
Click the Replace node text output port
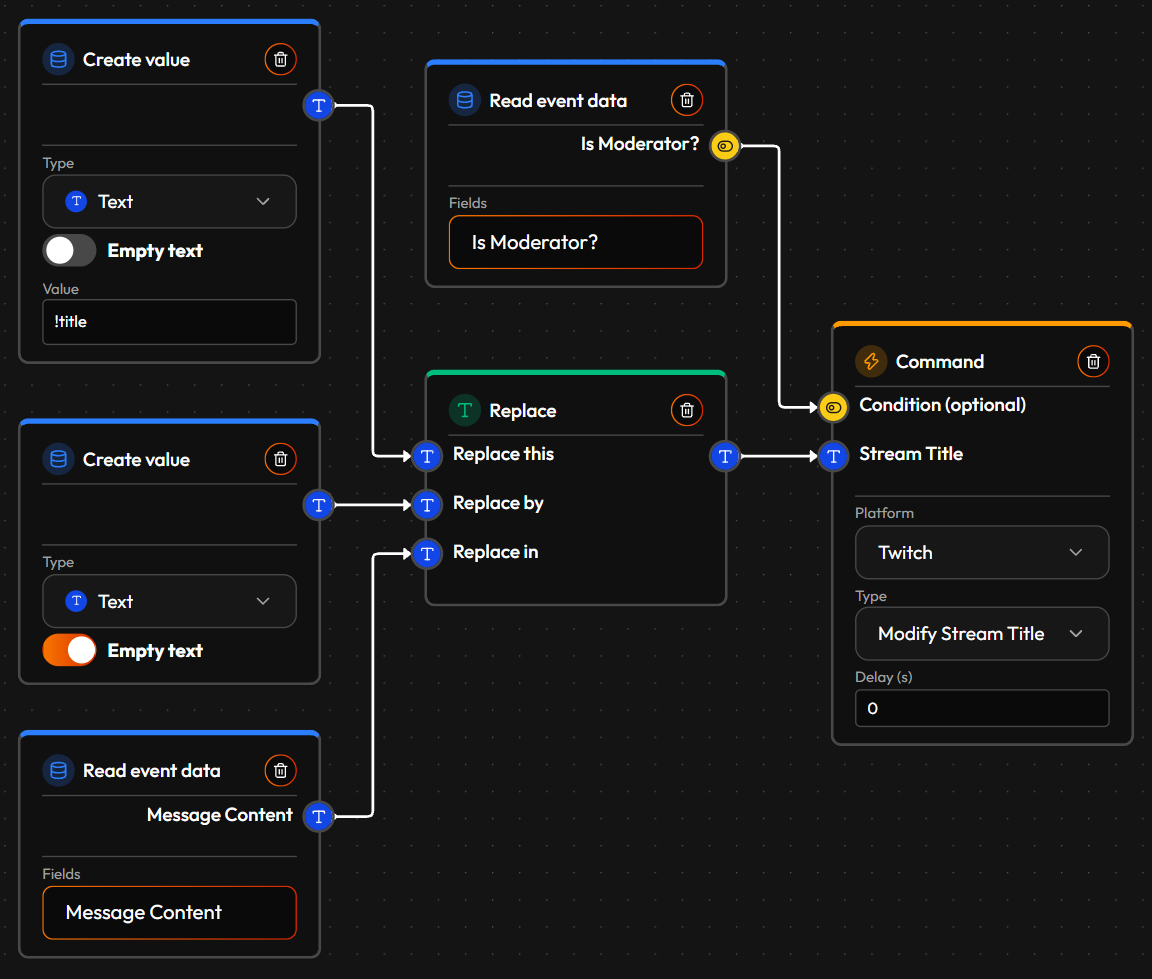pyautogui.click(x=725, y=456)
